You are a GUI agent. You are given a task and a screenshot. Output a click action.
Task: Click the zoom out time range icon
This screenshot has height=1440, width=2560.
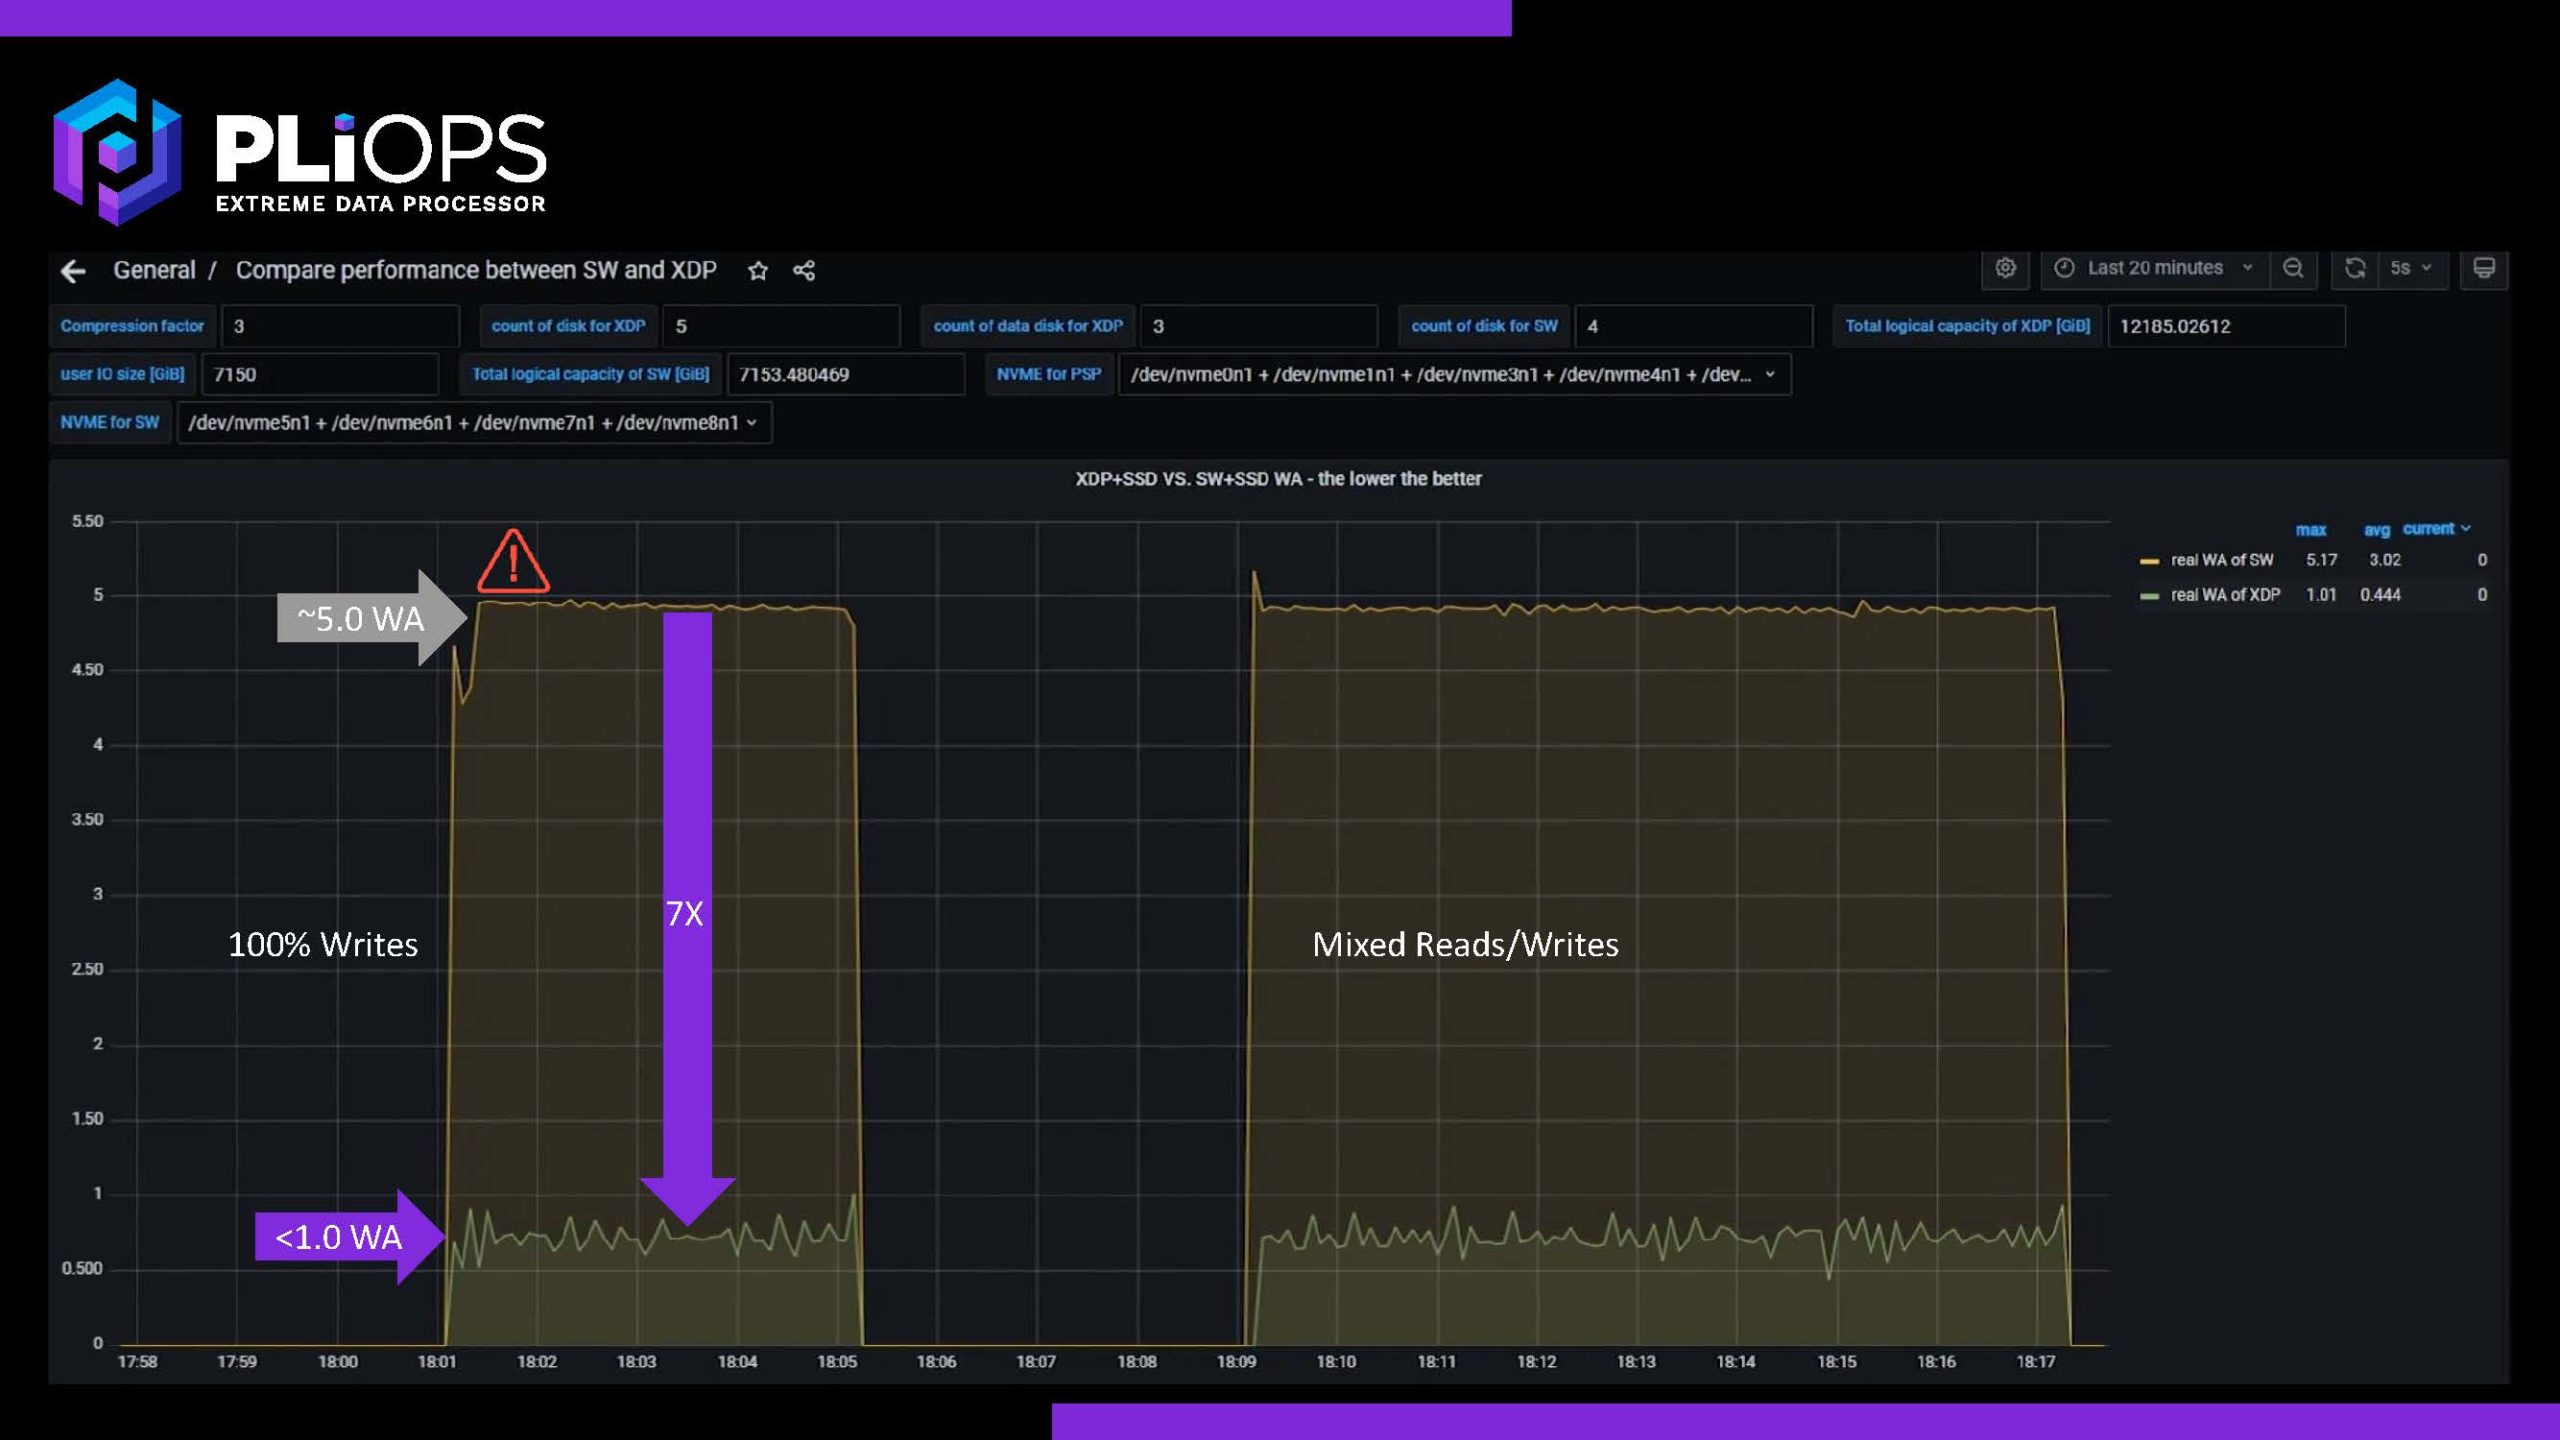click(x=2293, y=268)
